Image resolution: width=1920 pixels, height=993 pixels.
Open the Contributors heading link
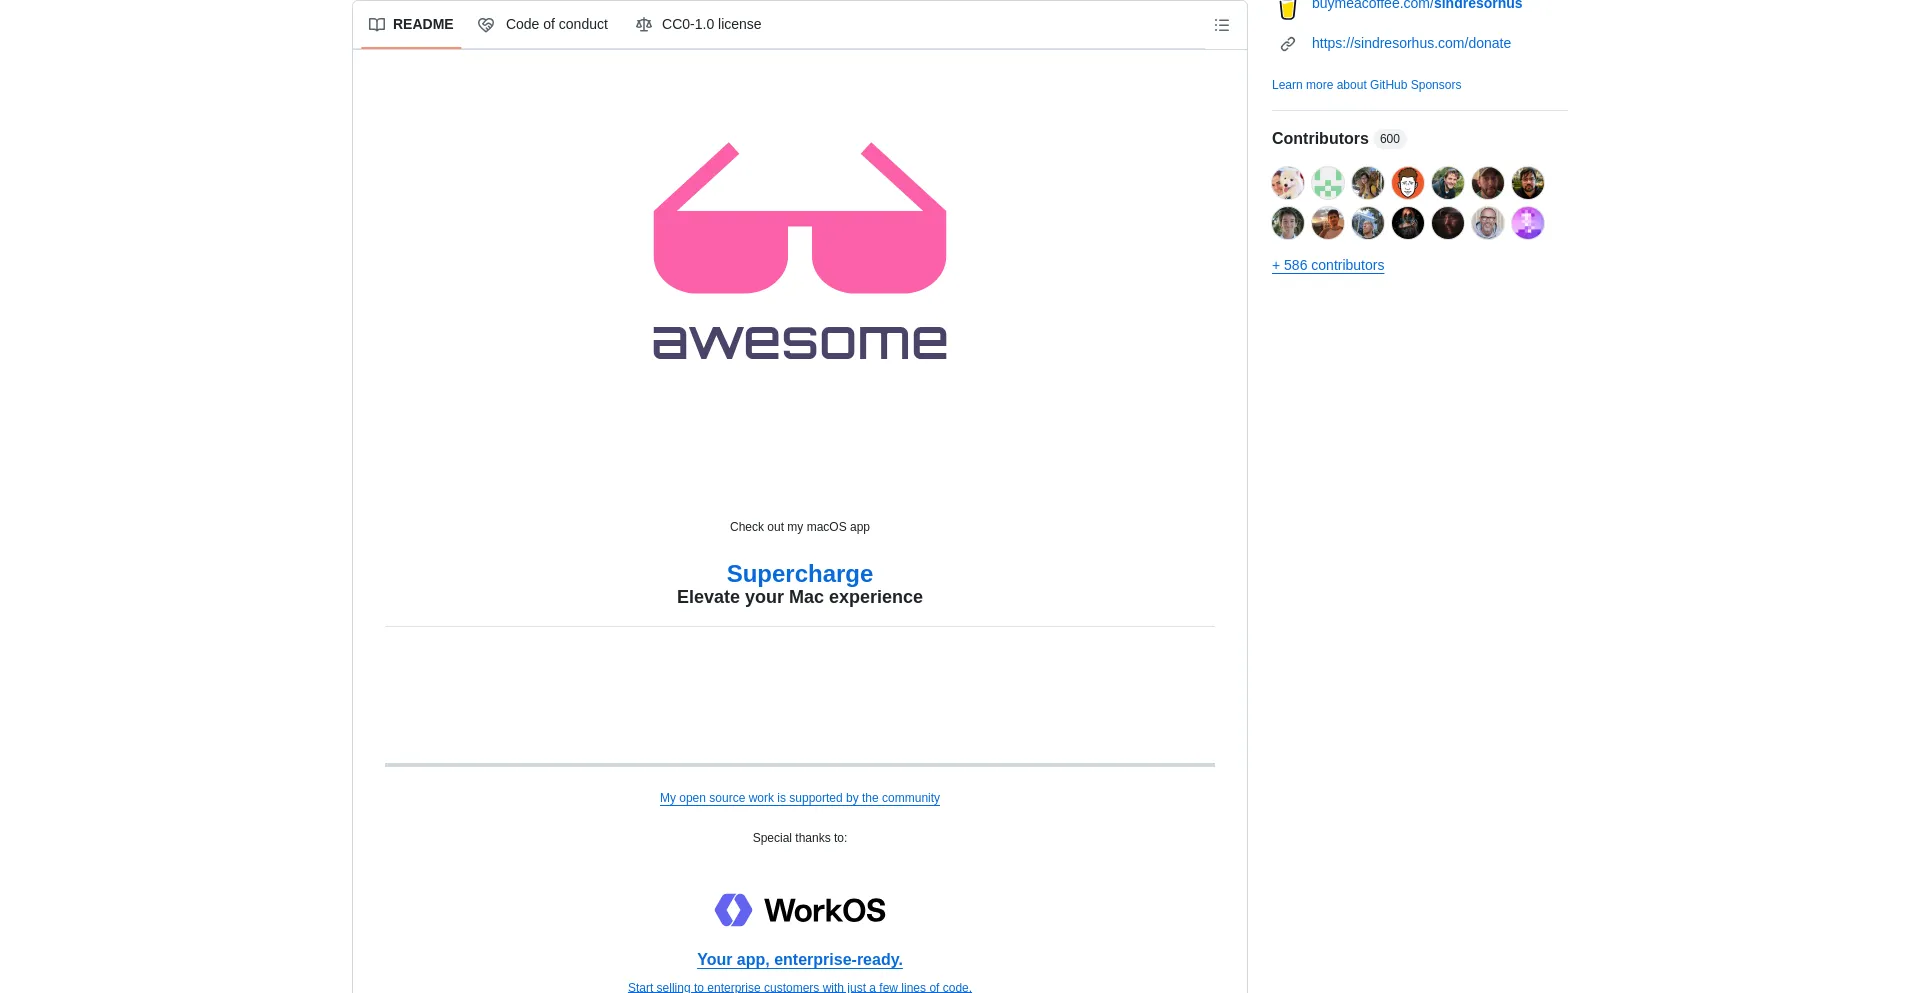[x=1320, y=139]
